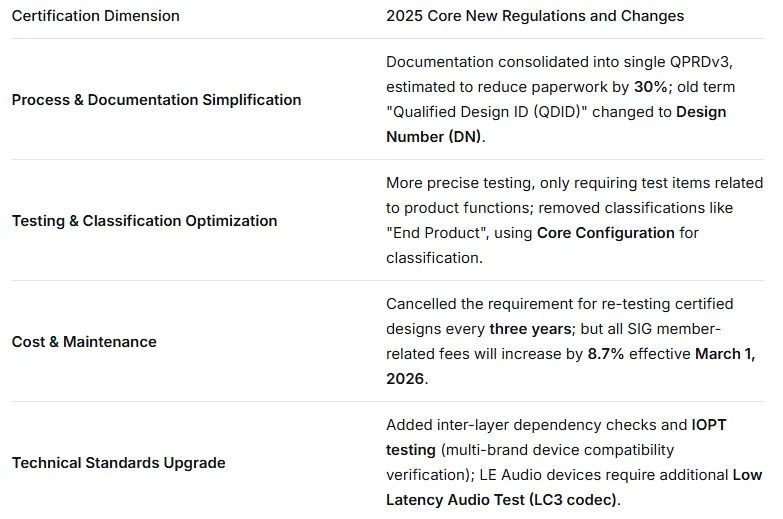The width and height of the screenshot is (783, 519).
Task: Click the bold "Design Number (DN)" term
Action: [x=700, y=112]
